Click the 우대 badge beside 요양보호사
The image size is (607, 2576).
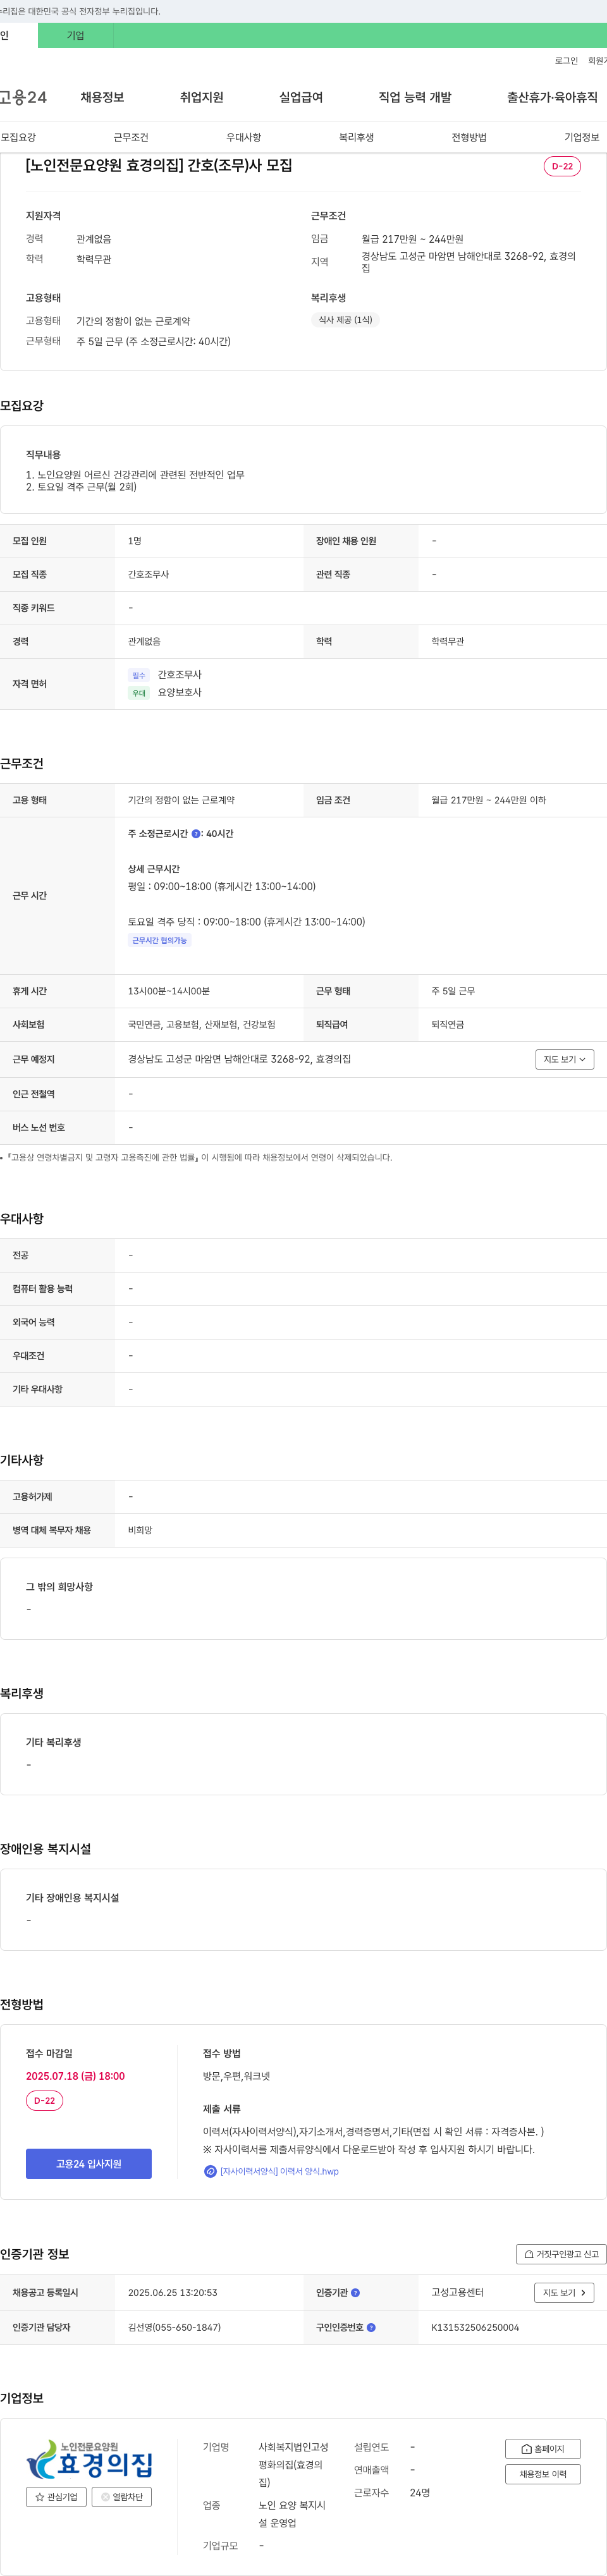click(x=138, y=693)
